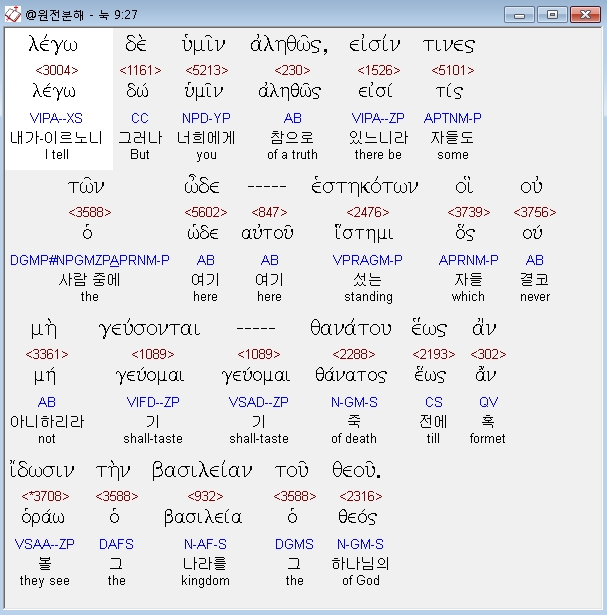Viewport: 607px width, 615px height.
Task: Click Strong's number <5602>
Action: pos(206,212)
